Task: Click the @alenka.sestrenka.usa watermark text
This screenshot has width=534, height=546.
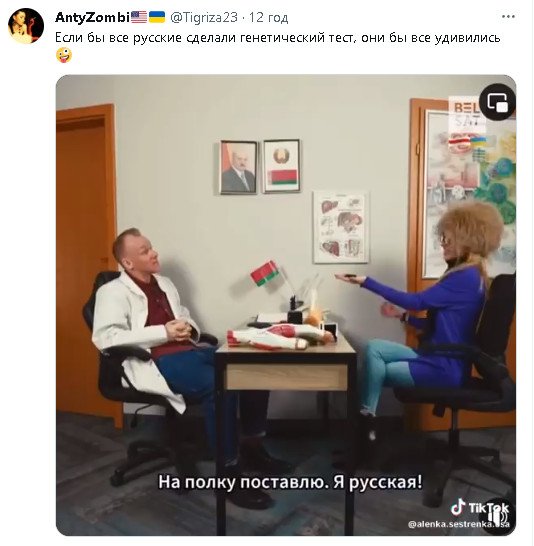Action: [459, 524]
